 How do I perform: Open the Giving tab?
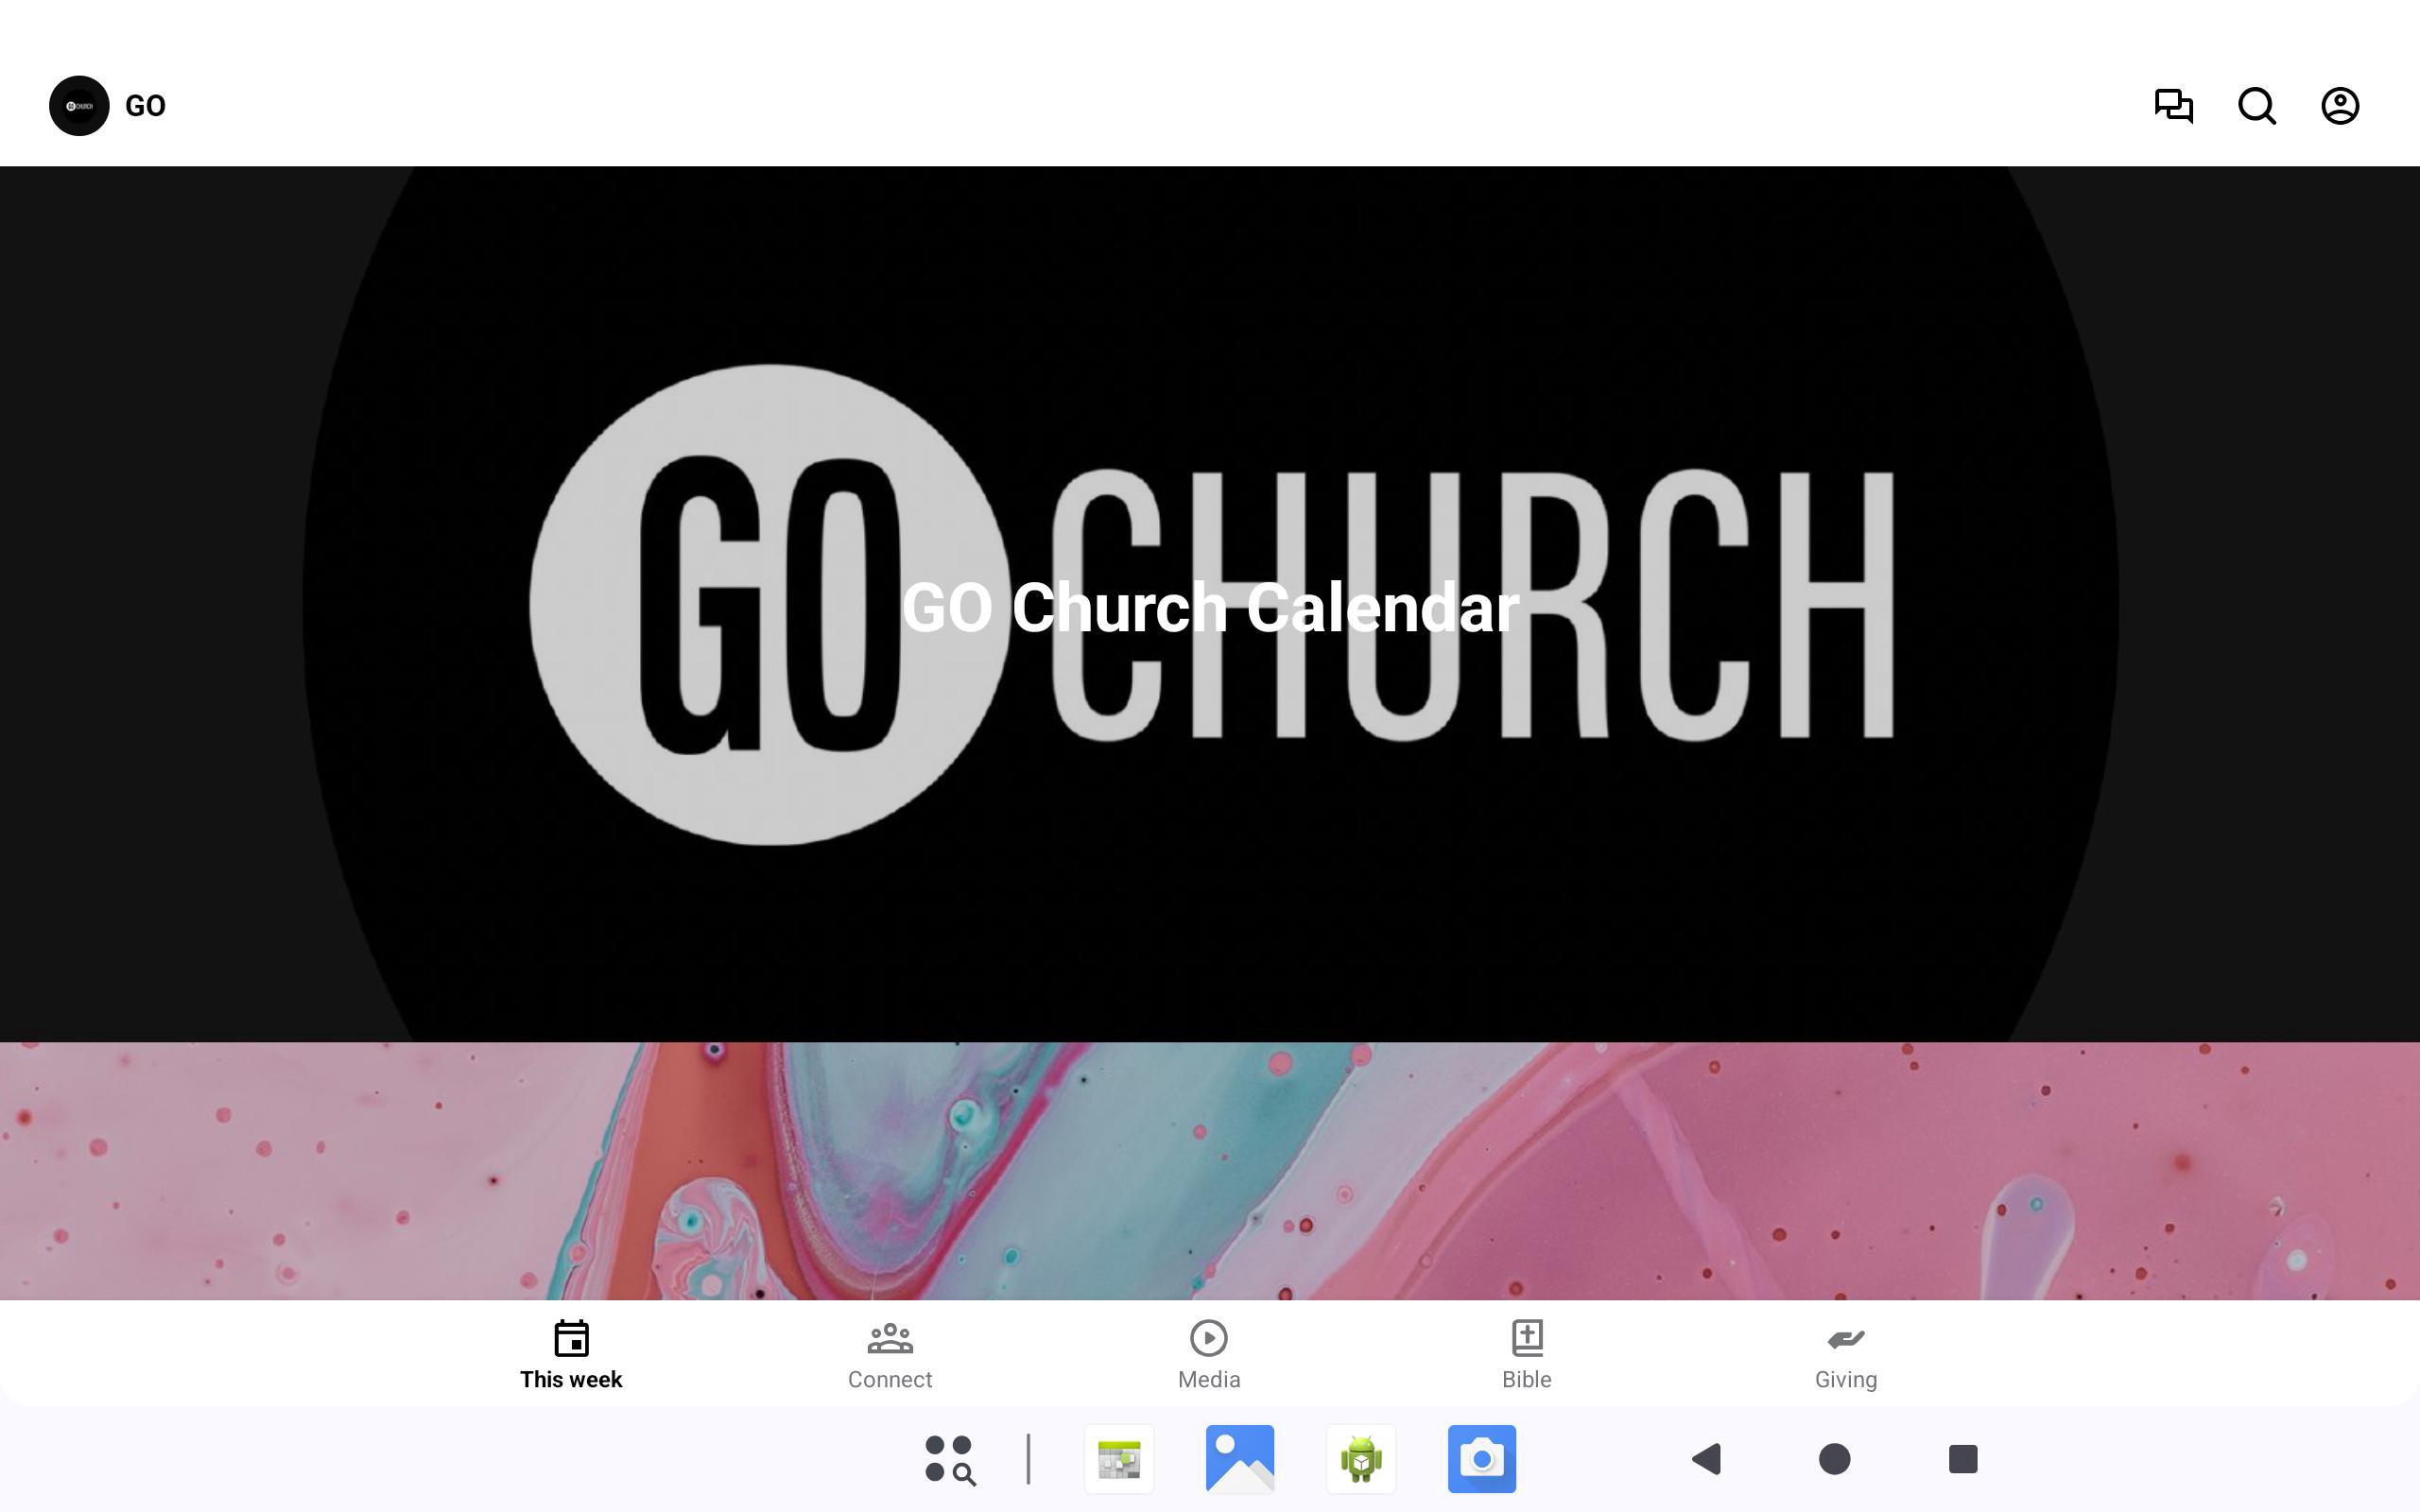1845,1355
